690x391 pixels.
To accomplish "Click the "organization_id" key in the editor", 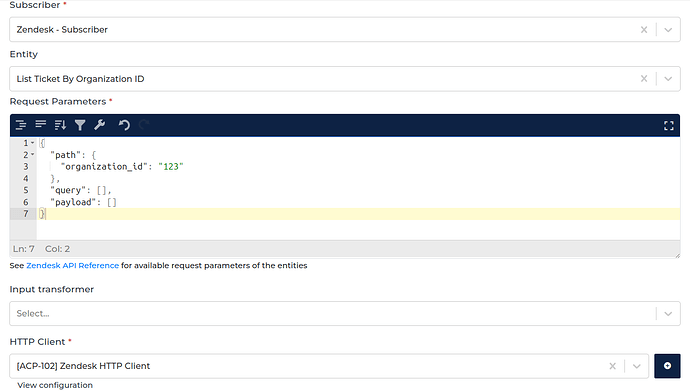I will pyautogui.click(x=104, y=167).
